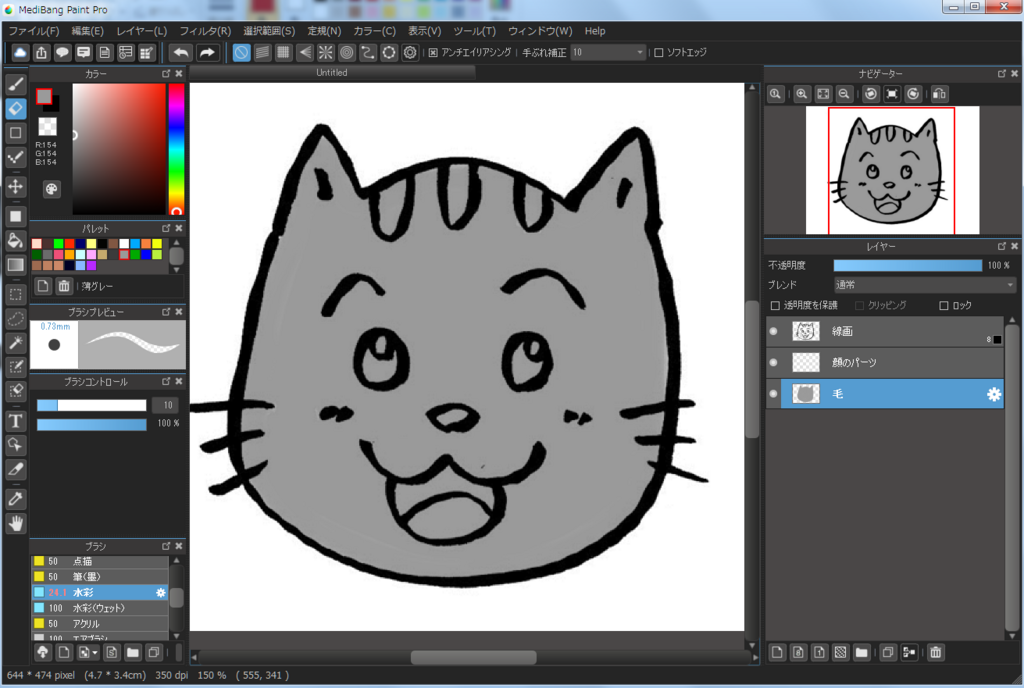Activate the Magic Wand tool

(x=16, y=342)
